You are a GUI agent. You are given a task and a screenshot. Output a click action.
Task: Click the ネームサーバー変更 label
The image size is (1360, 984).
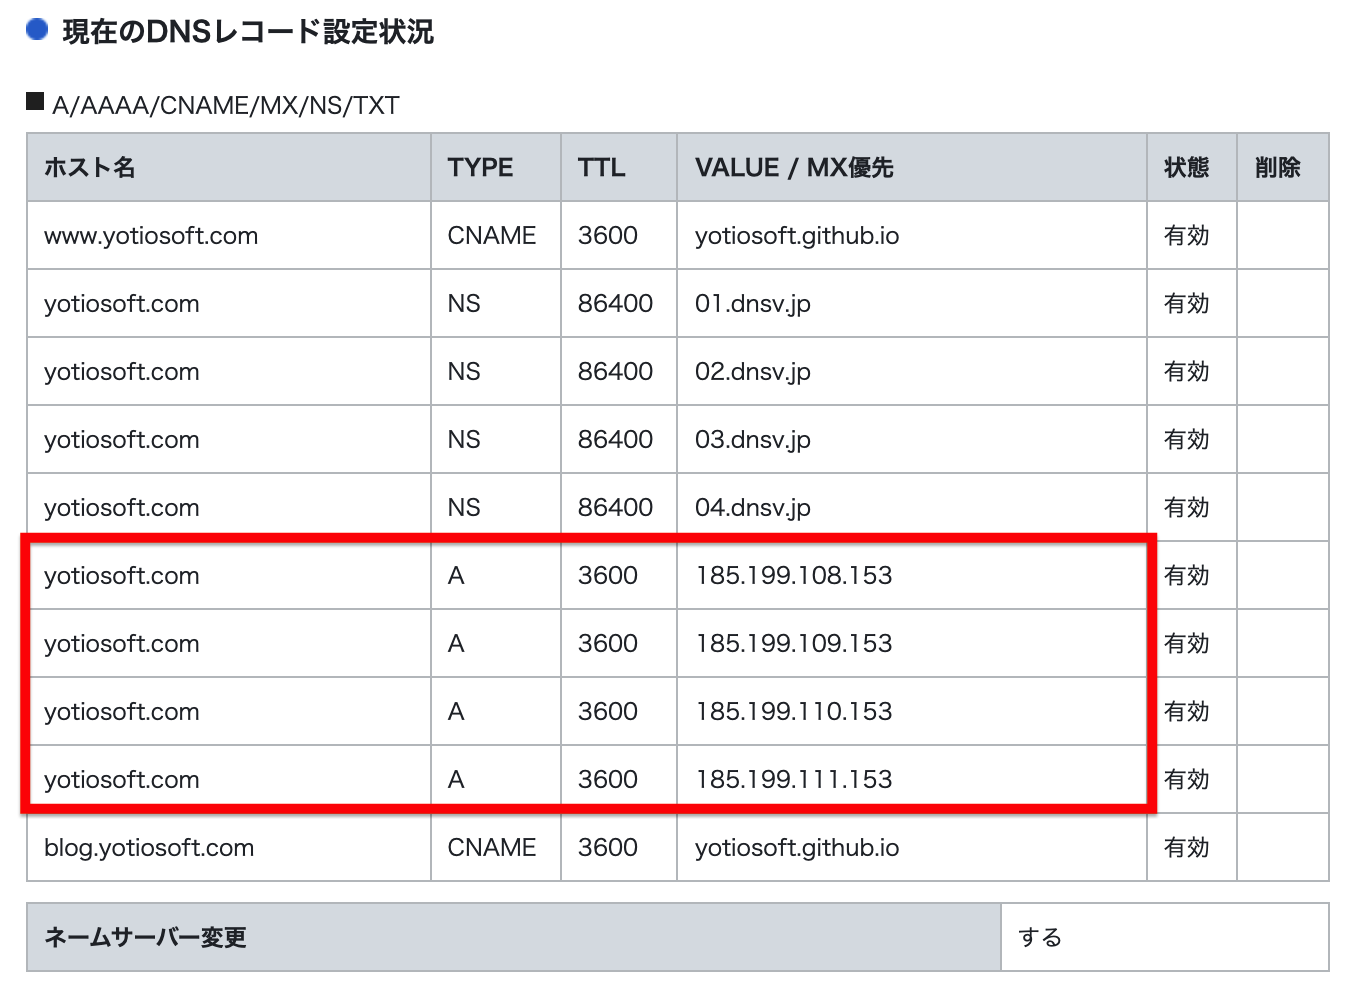click(146, 938)
